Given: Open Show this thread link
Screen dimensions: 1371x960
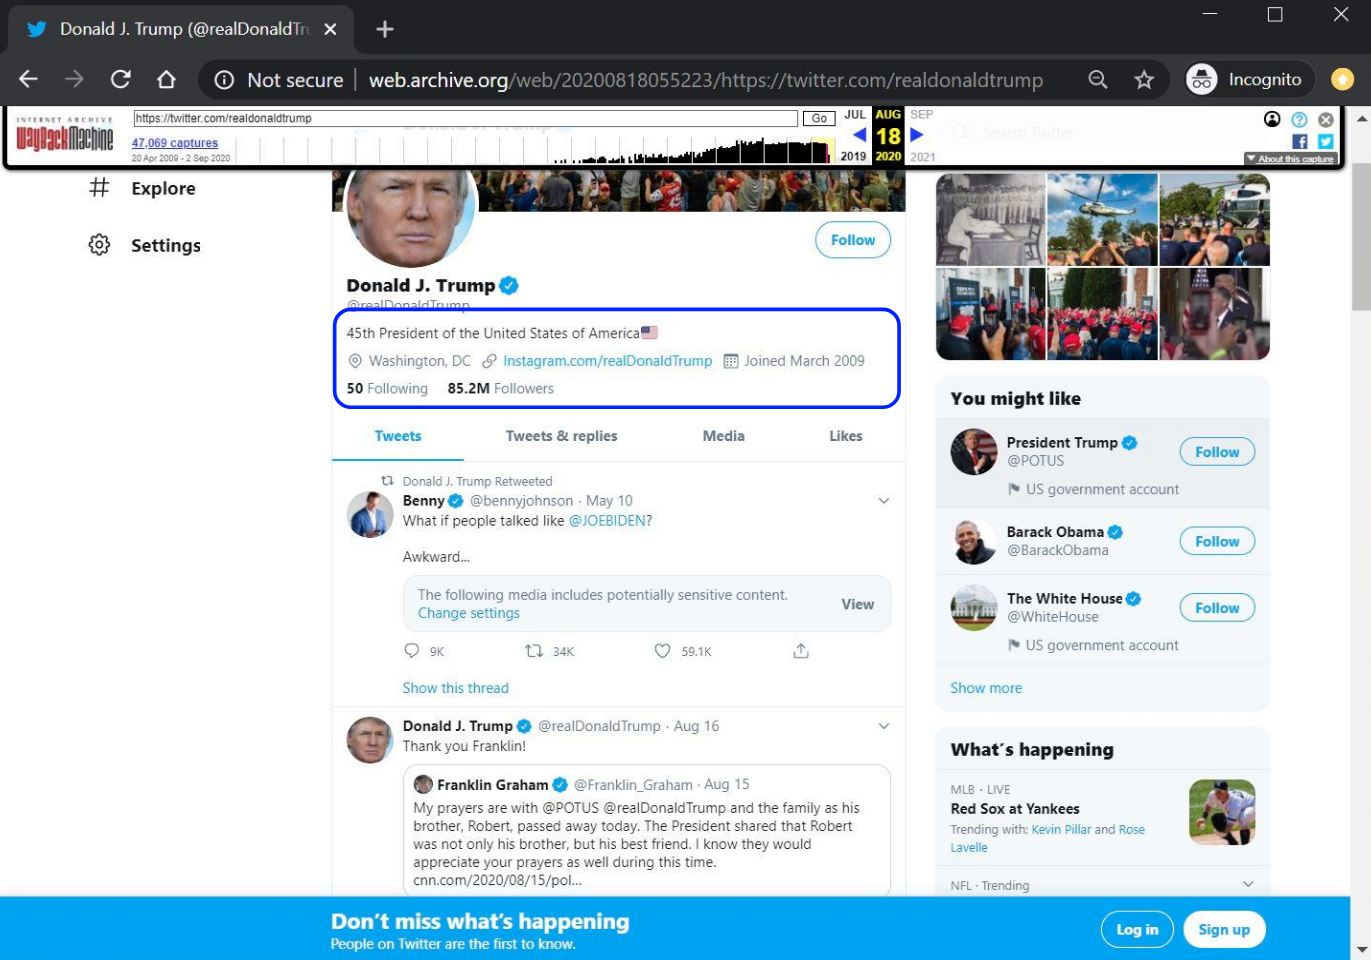Looking at the screenshot, I should coord(455,688).
